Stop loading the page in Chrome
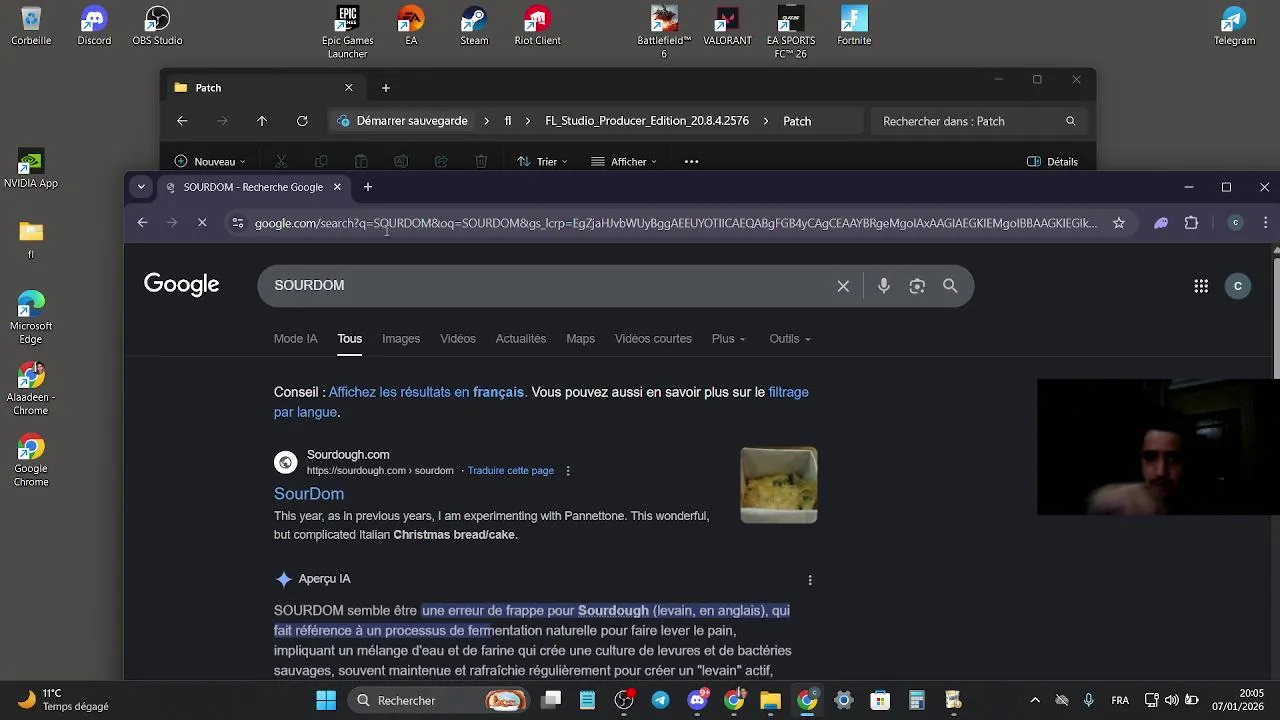This screenshot has width=1280, height=720. click(x=202, y=223)
